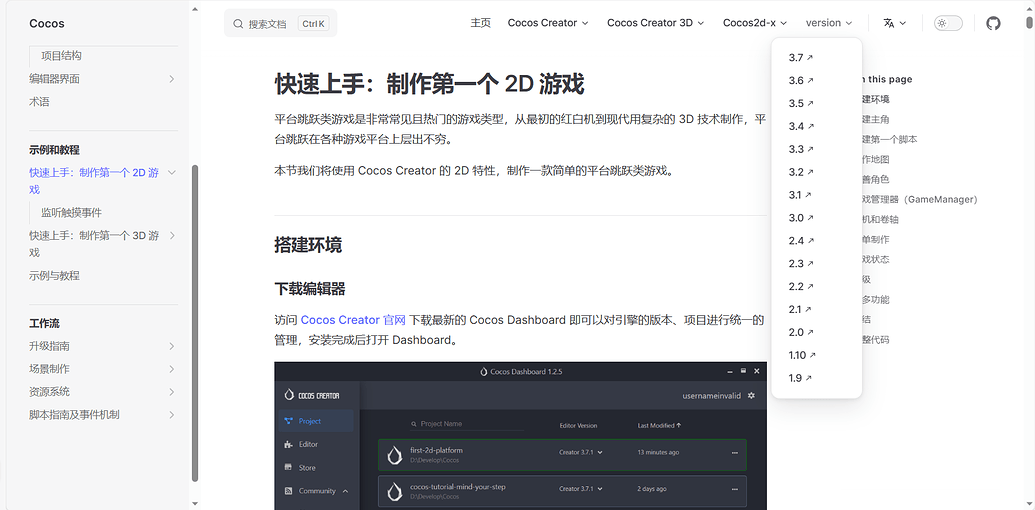
Task: Expand the 编辑器界面 sidebar chevron
Action: click(x=171, y=79)
